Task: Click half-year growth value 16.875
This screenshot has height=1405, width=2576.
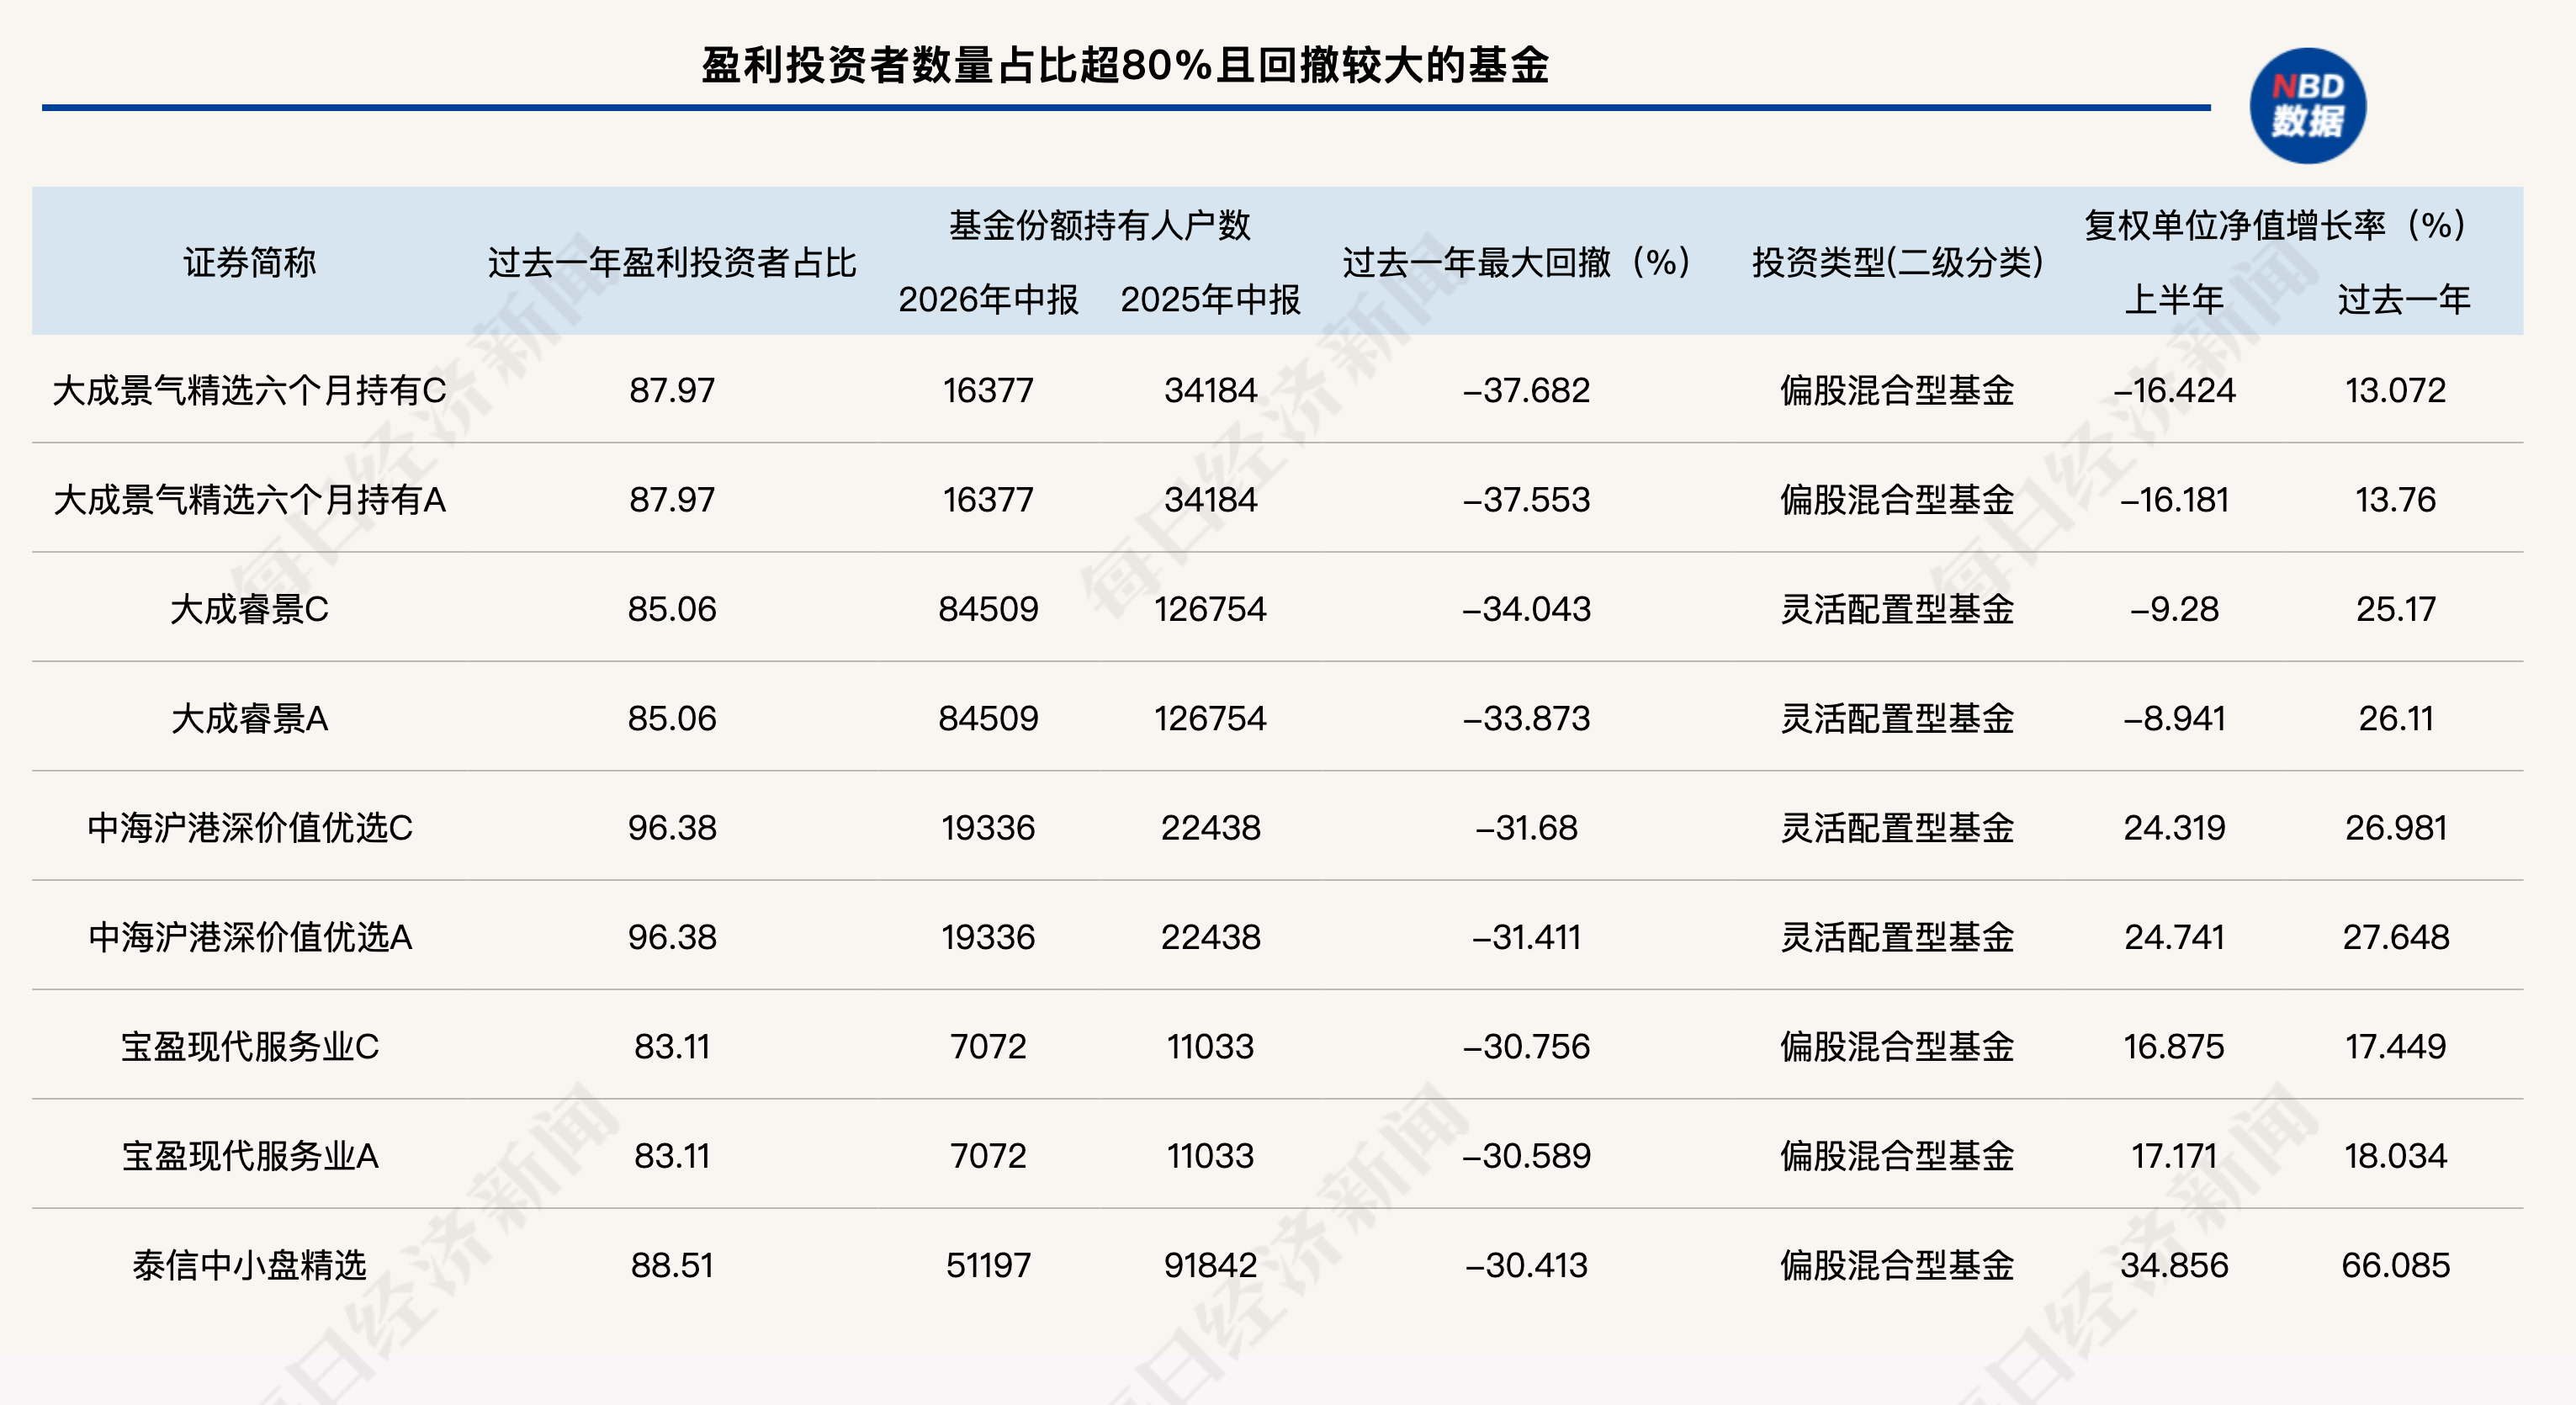Action: [2174, 1047]
